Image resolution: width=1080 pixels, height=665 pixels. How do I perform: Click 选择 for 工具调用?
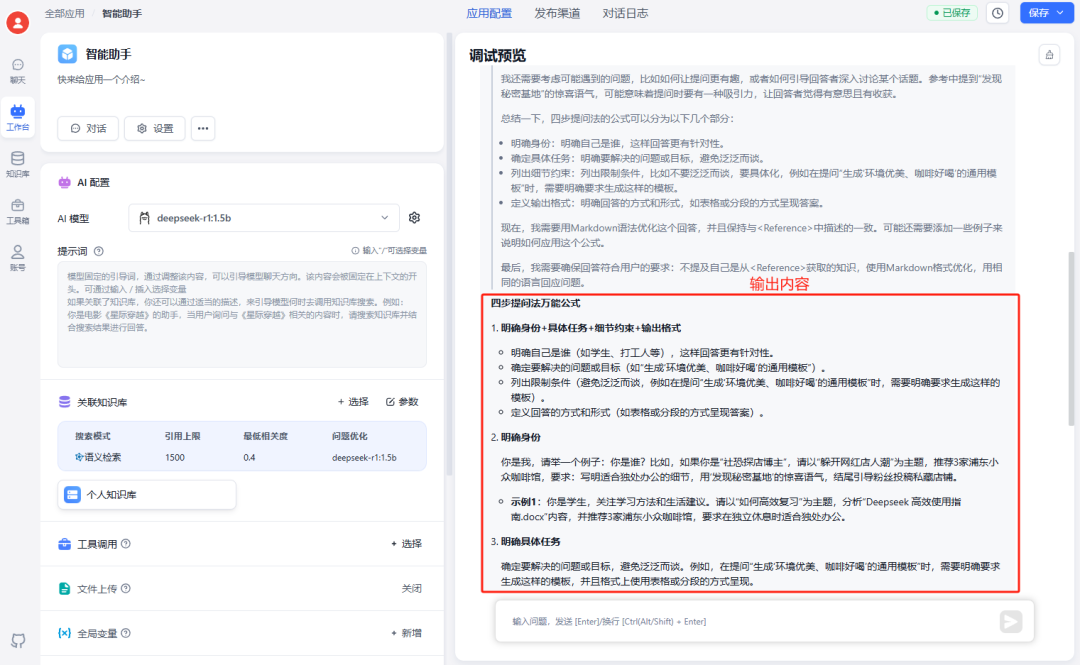(406, 544)
